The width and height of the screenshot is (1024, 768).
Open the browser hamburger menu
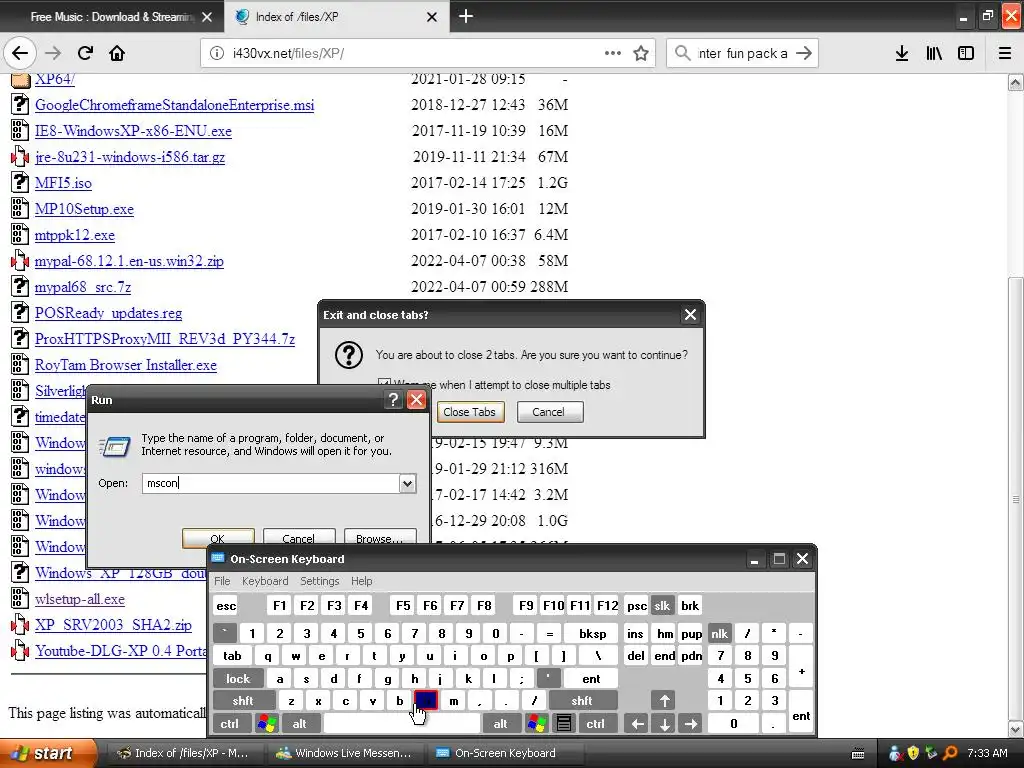[x=1005, y=53]
